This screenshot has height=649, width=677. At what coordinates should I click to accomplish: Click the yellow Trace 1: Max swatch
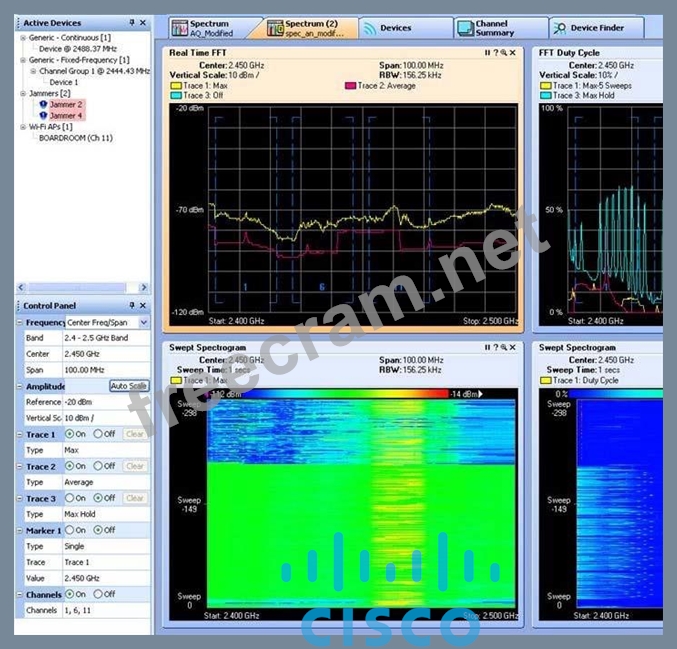click(174, 86)
